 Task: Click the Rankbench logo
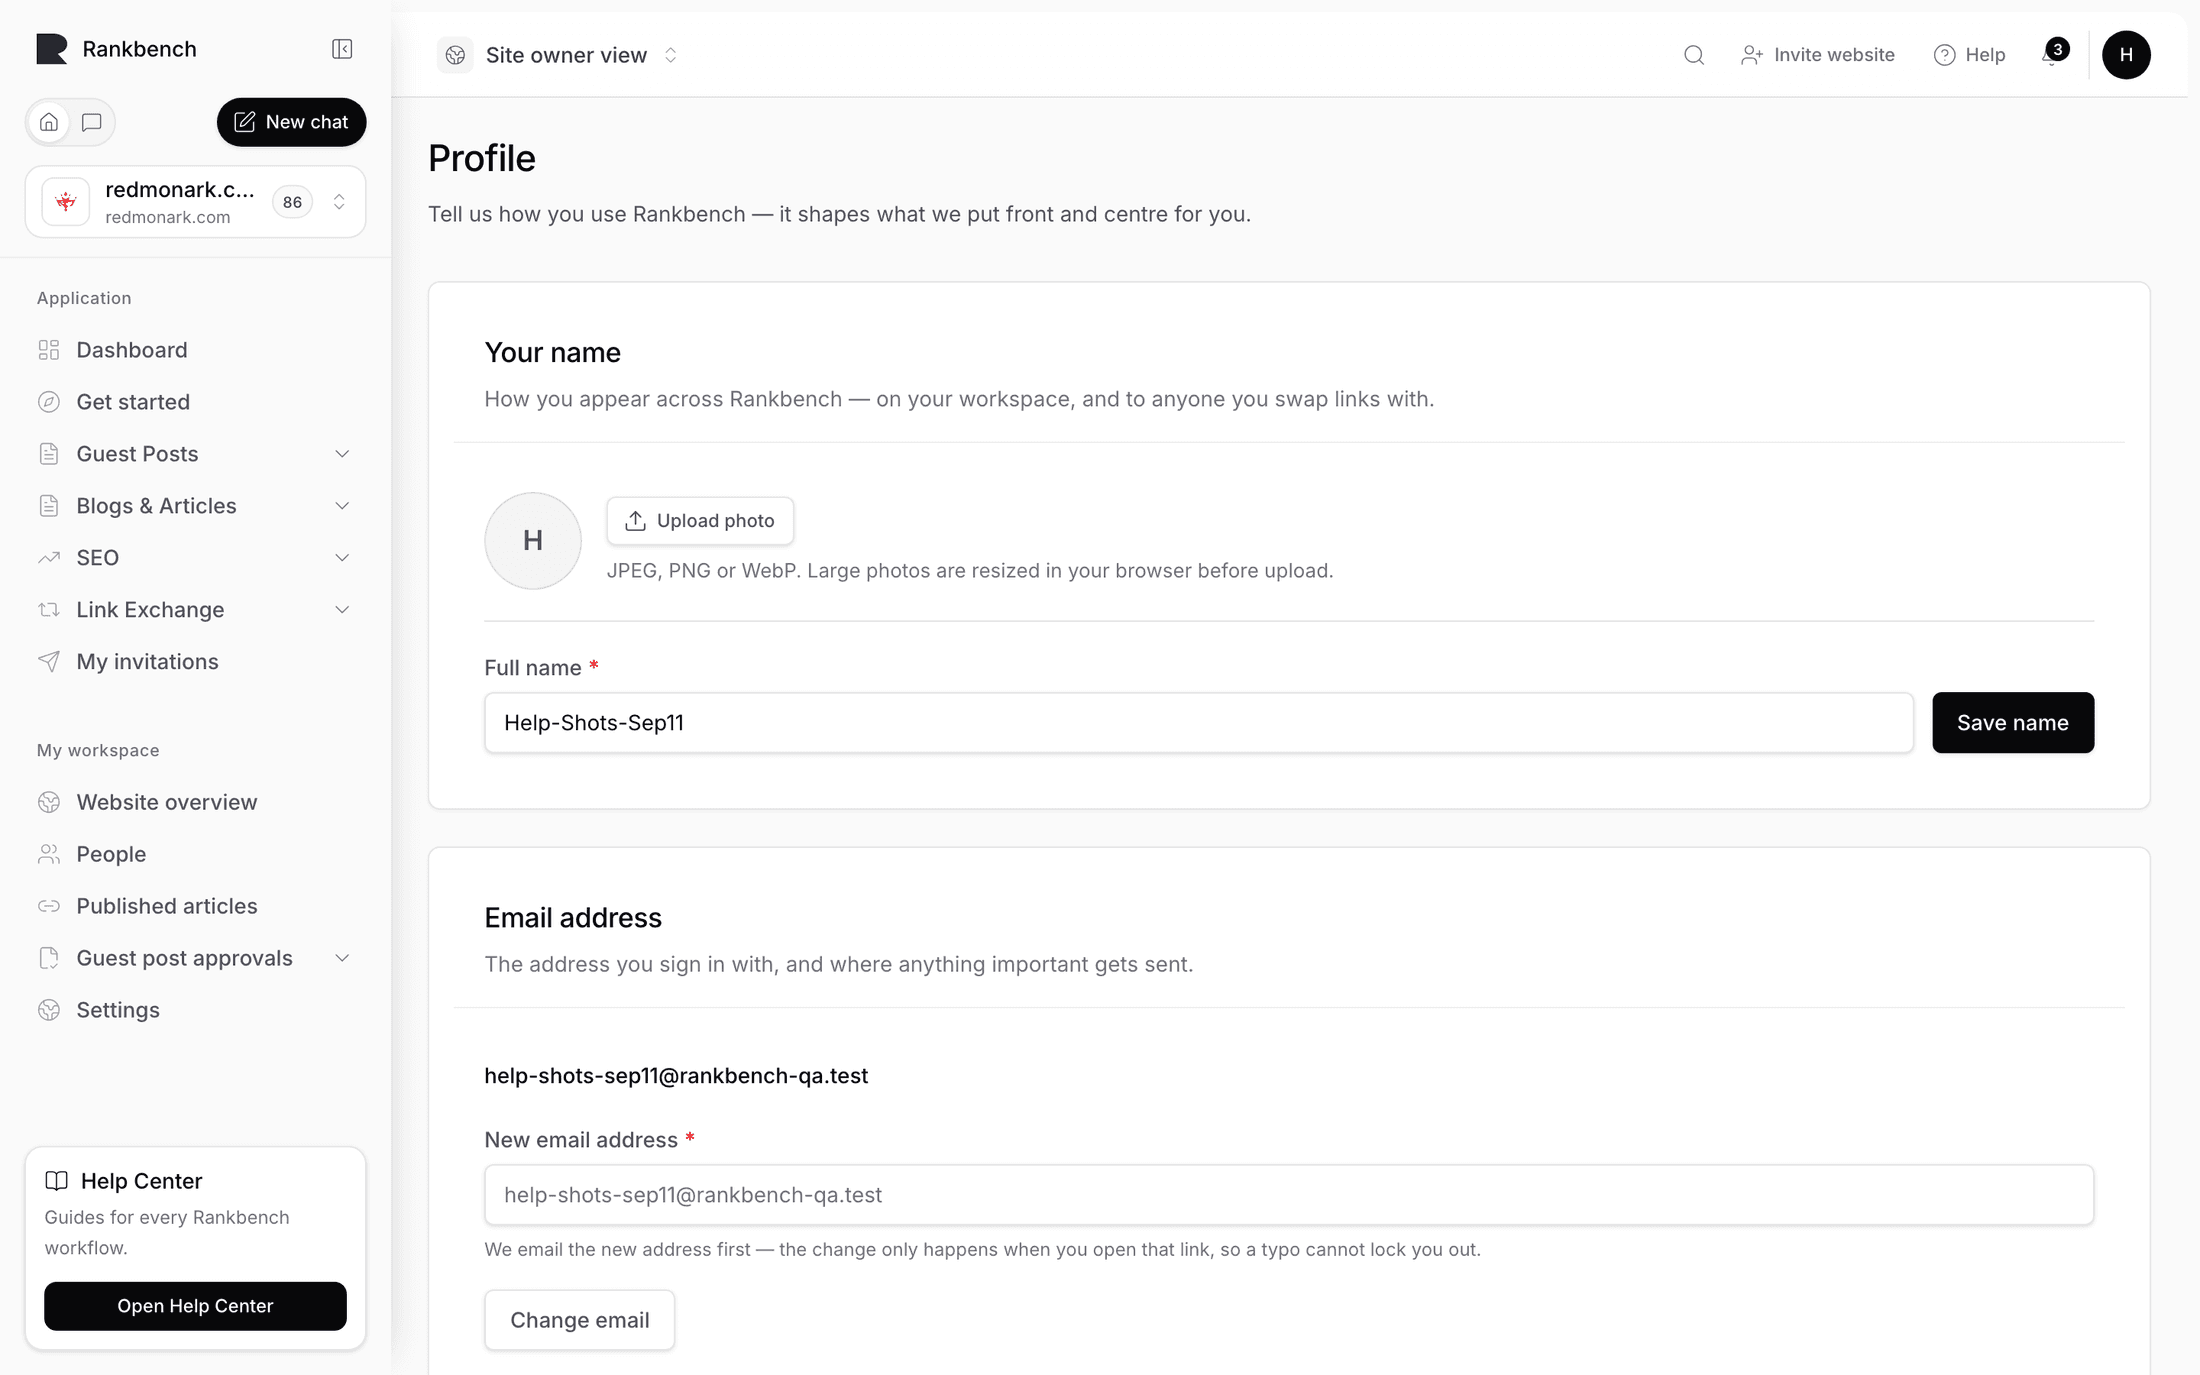point(52,49)
